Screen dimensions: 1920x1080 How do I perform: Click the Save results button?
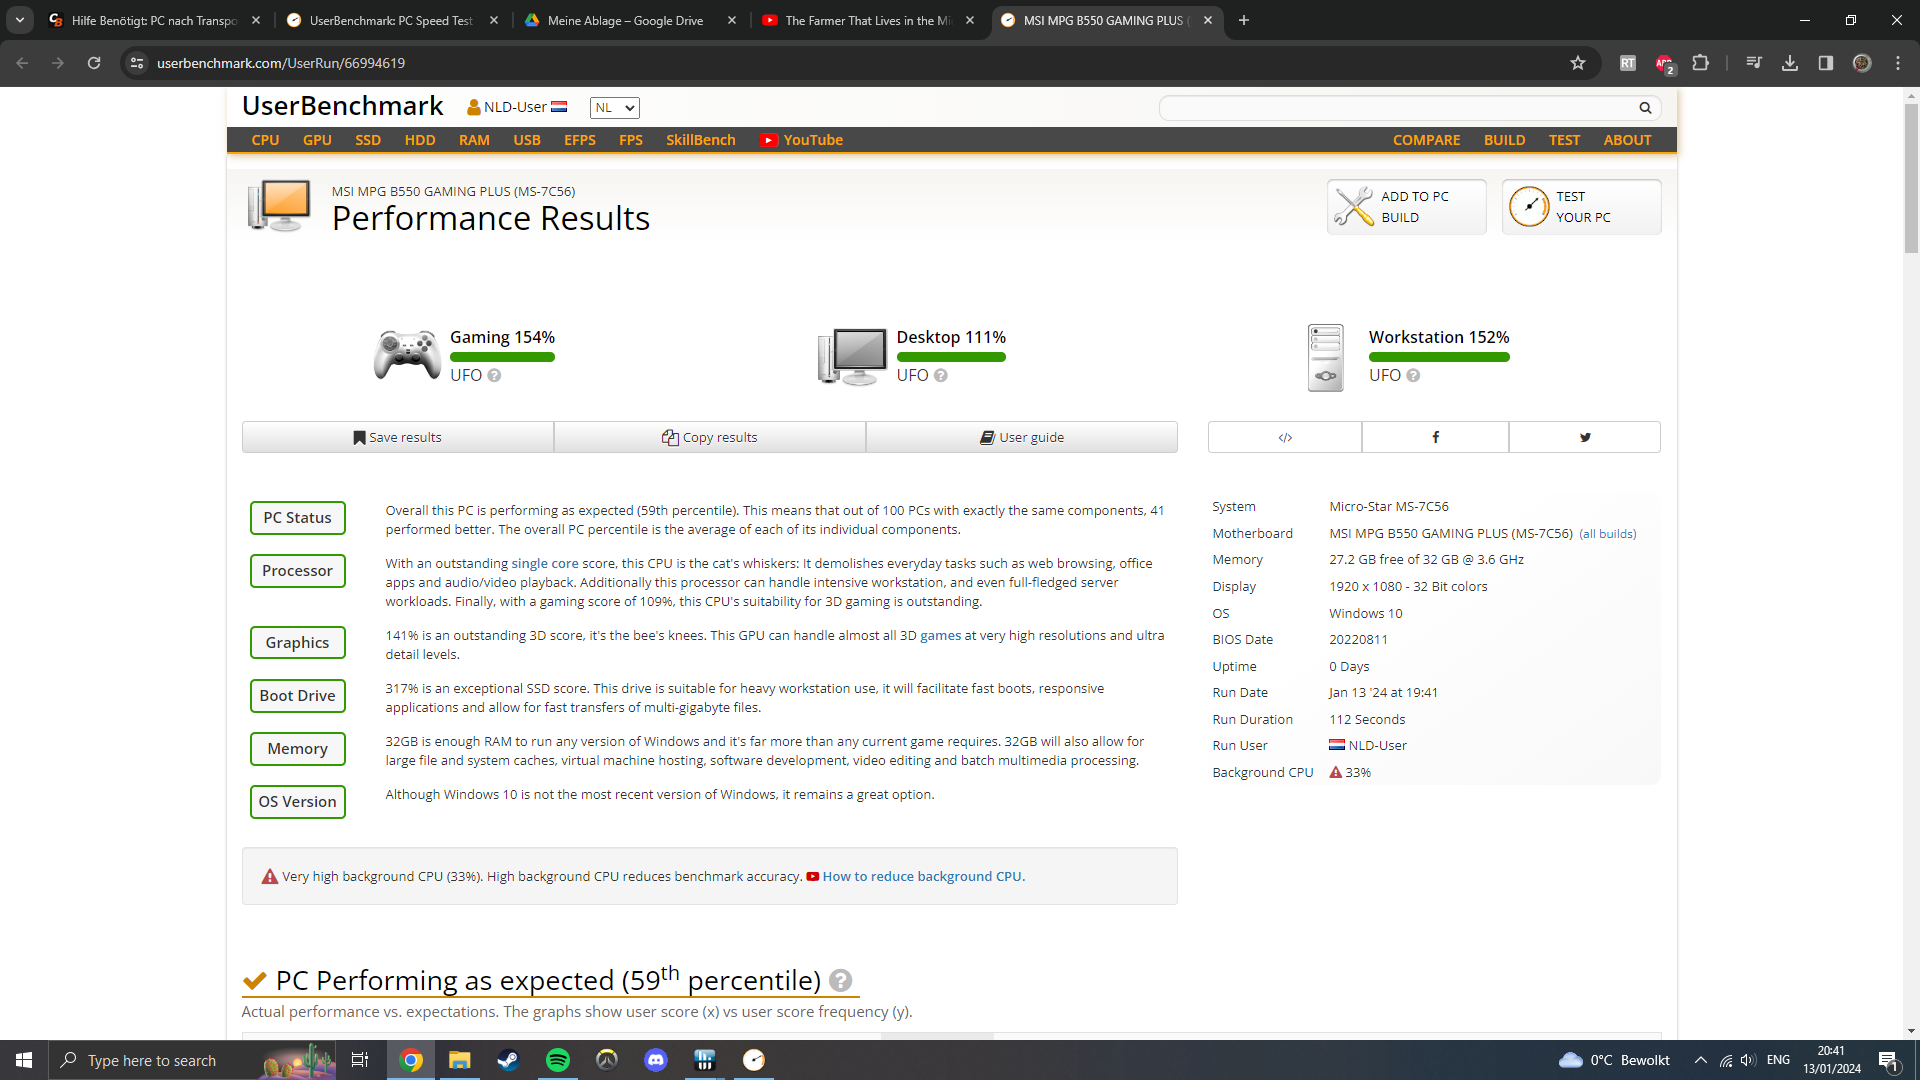pos(397,437)
